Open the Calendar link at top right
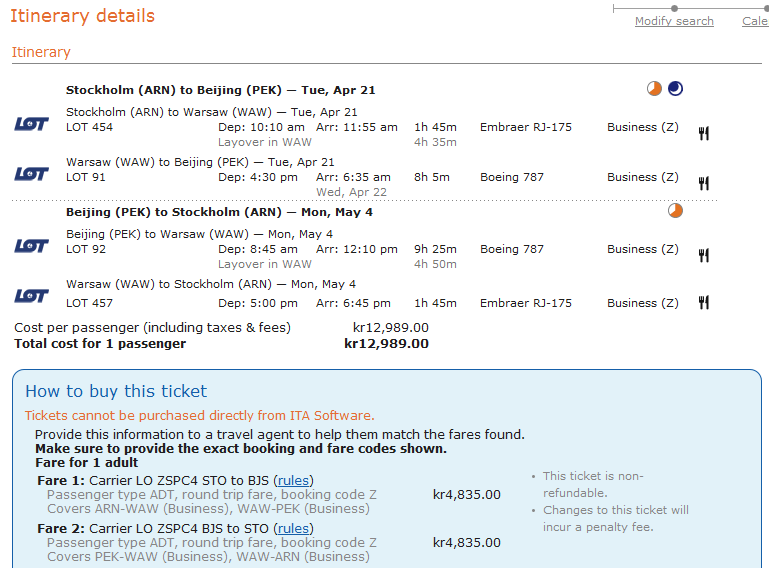Image resolution: width=769 pixels, height=568 pixels. (x=755, y=21)
